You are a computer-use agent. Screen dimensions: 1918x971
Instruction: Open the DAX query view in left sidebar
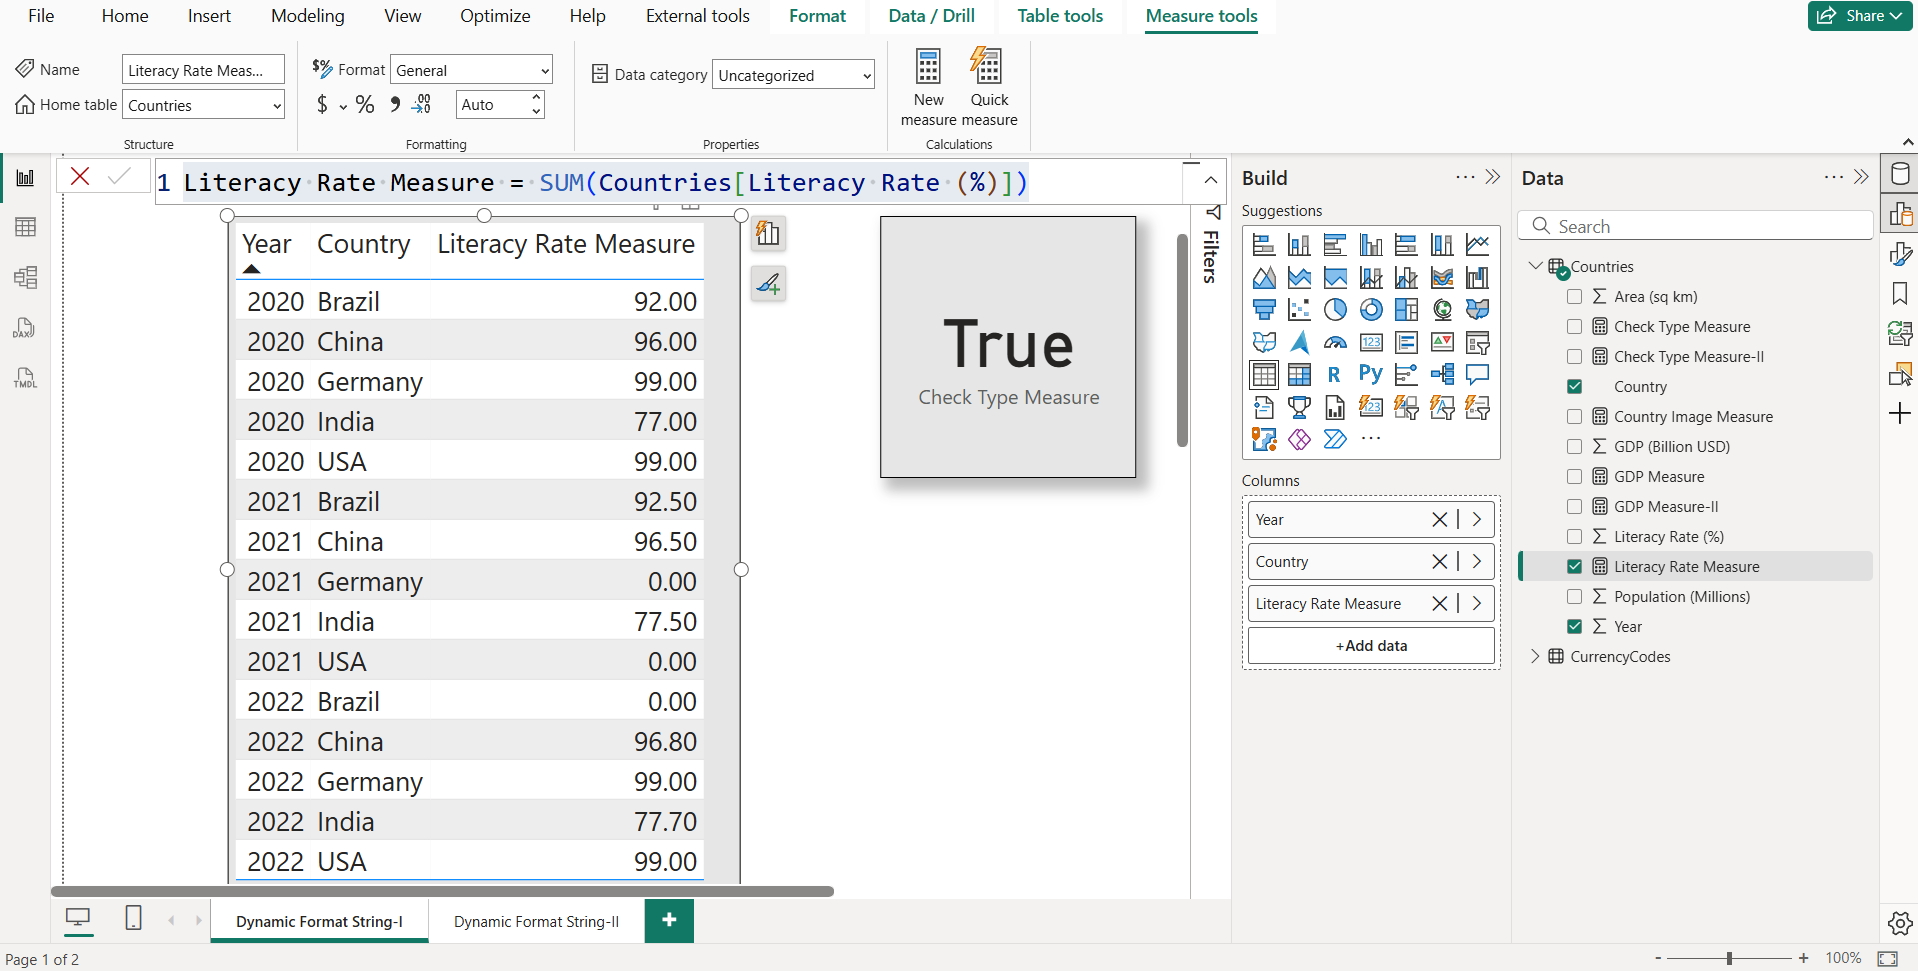click(25, 328)
